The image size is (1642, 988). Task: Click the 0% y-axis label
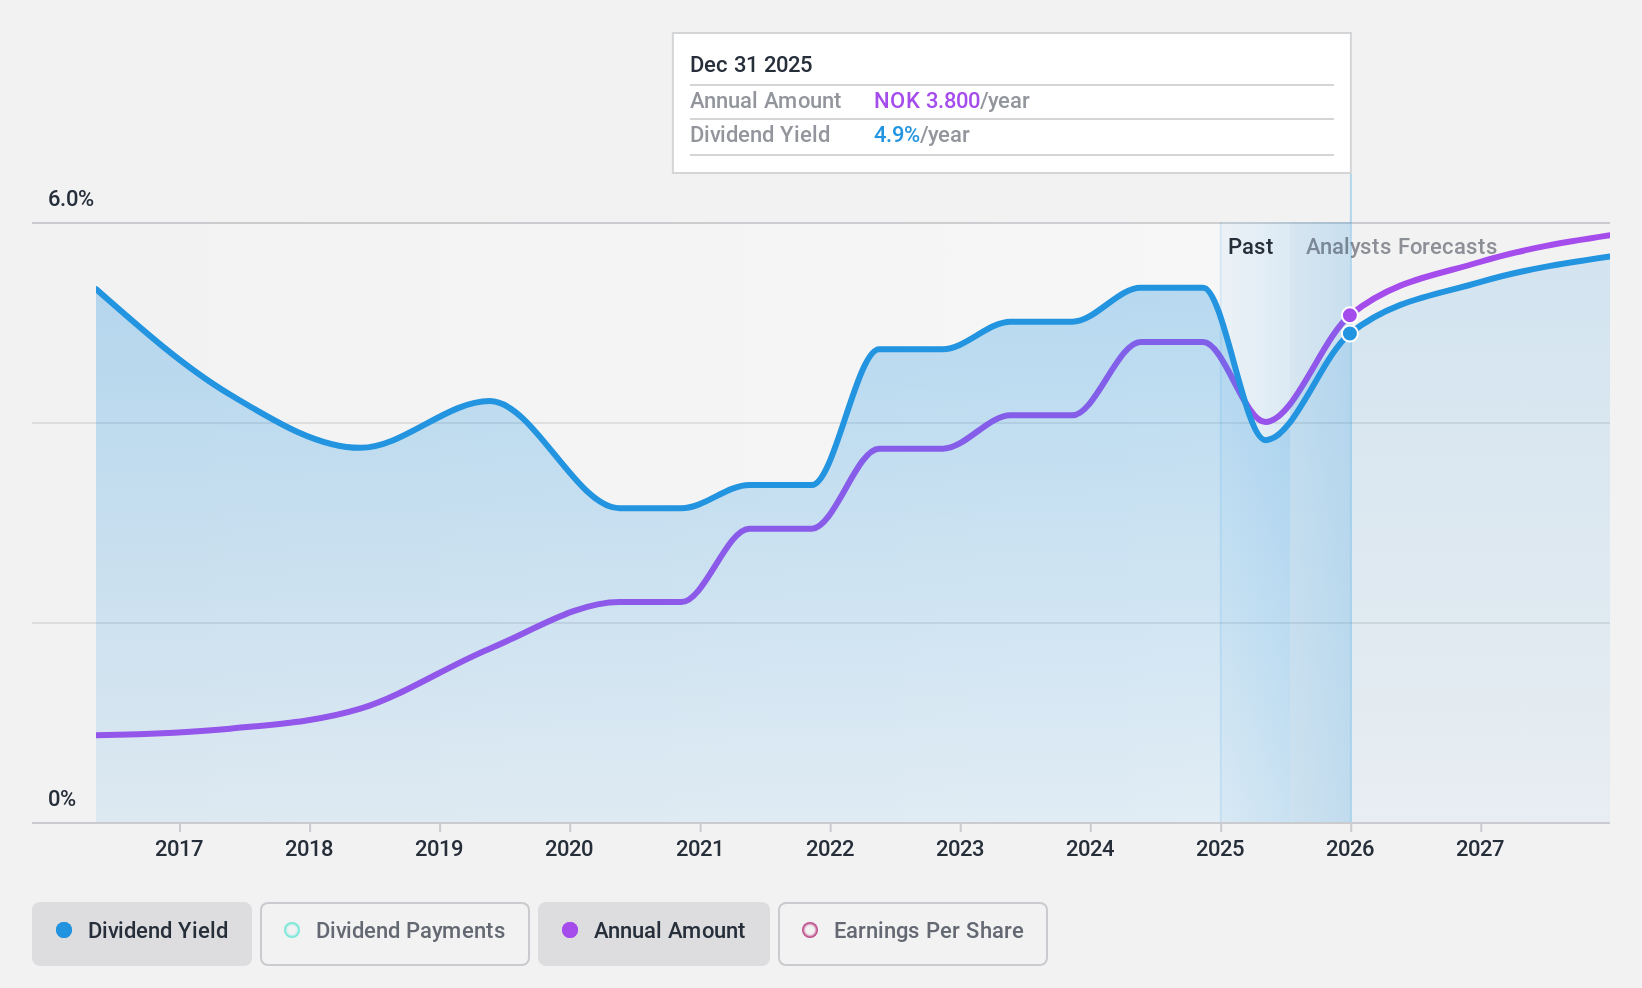point(62,799)
